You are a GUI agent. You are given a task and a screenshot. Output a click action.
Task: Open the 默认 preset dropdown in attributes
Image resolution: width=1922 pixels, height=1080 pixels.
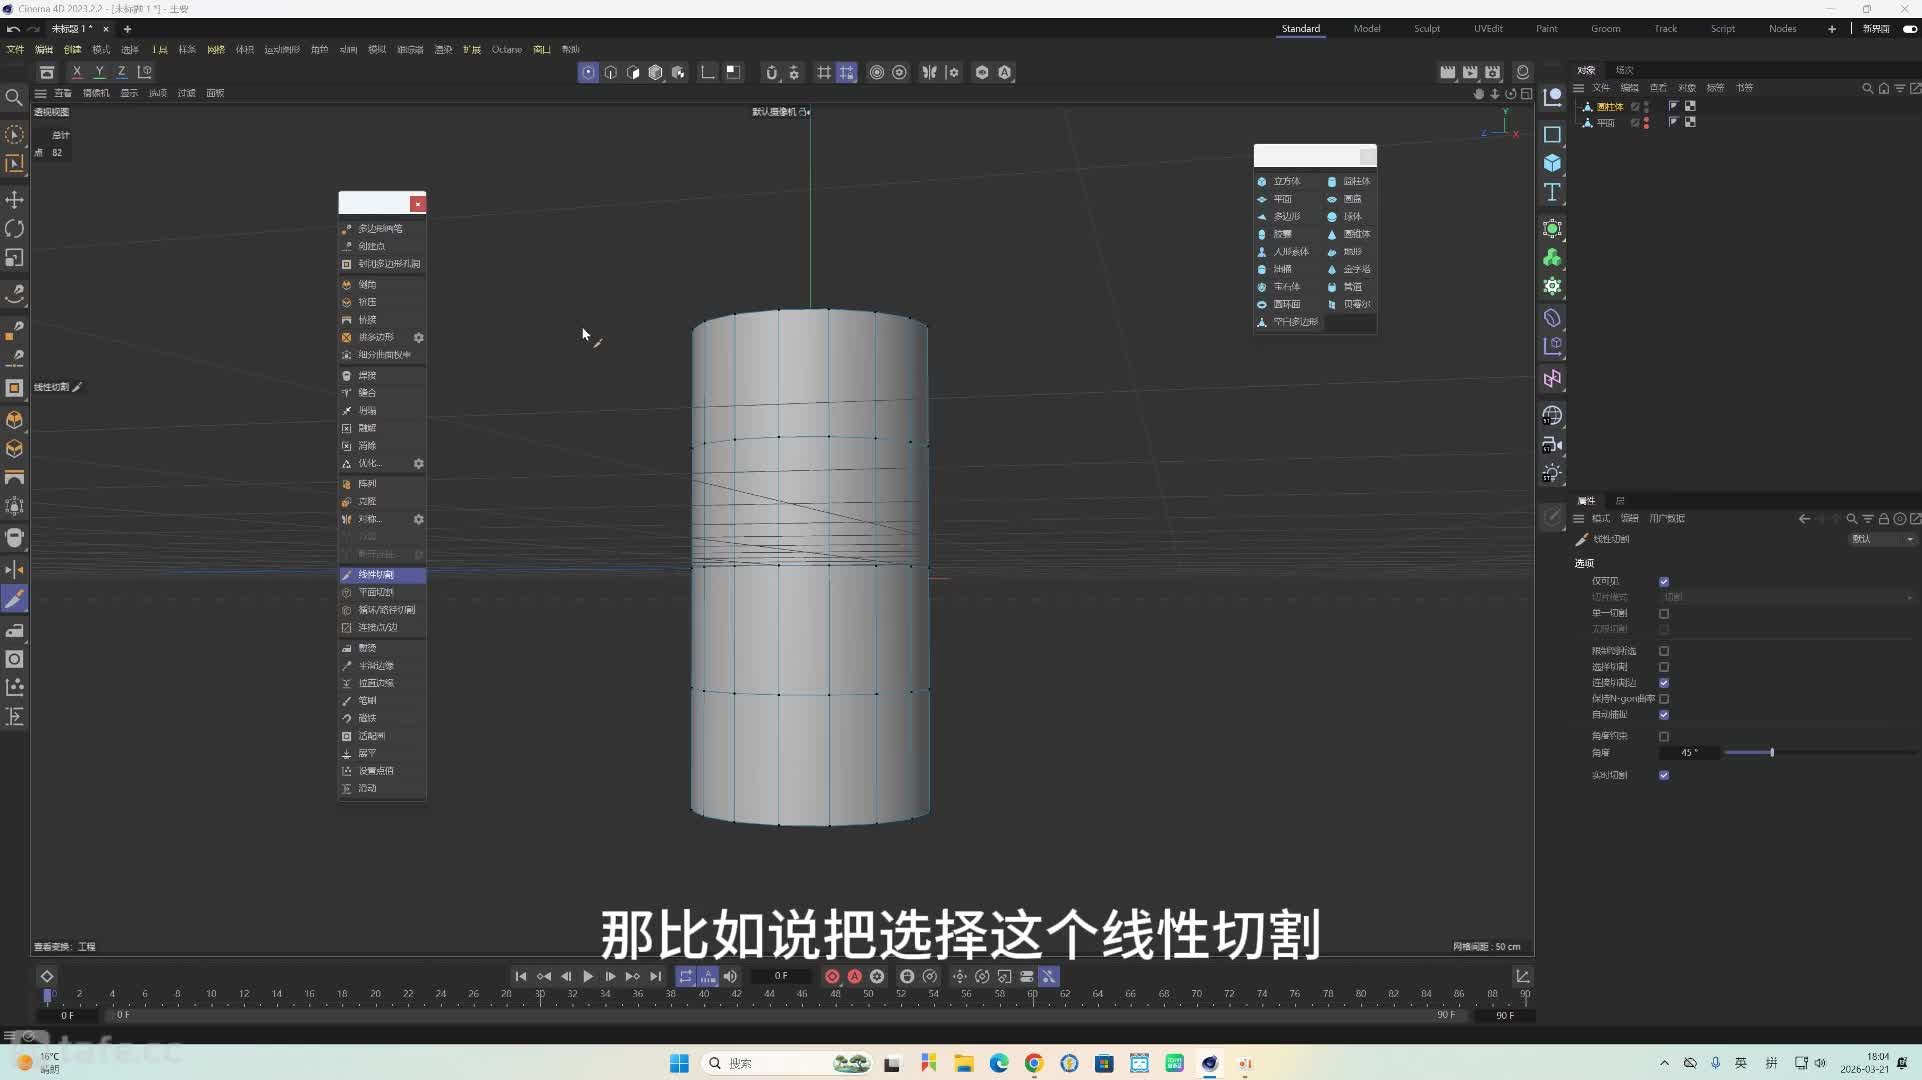point(1882,539)
